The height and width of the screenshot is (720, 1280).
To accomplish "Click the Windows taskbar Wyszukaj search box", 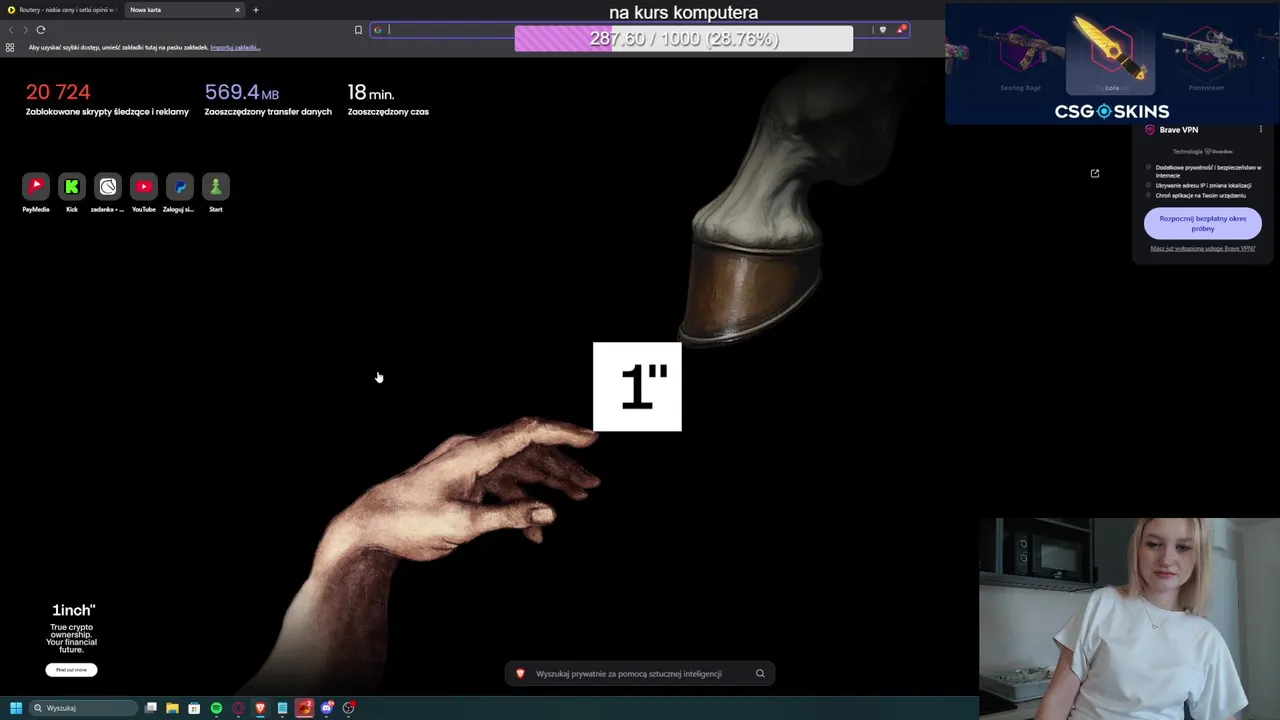I will click(x=83, y=708).
